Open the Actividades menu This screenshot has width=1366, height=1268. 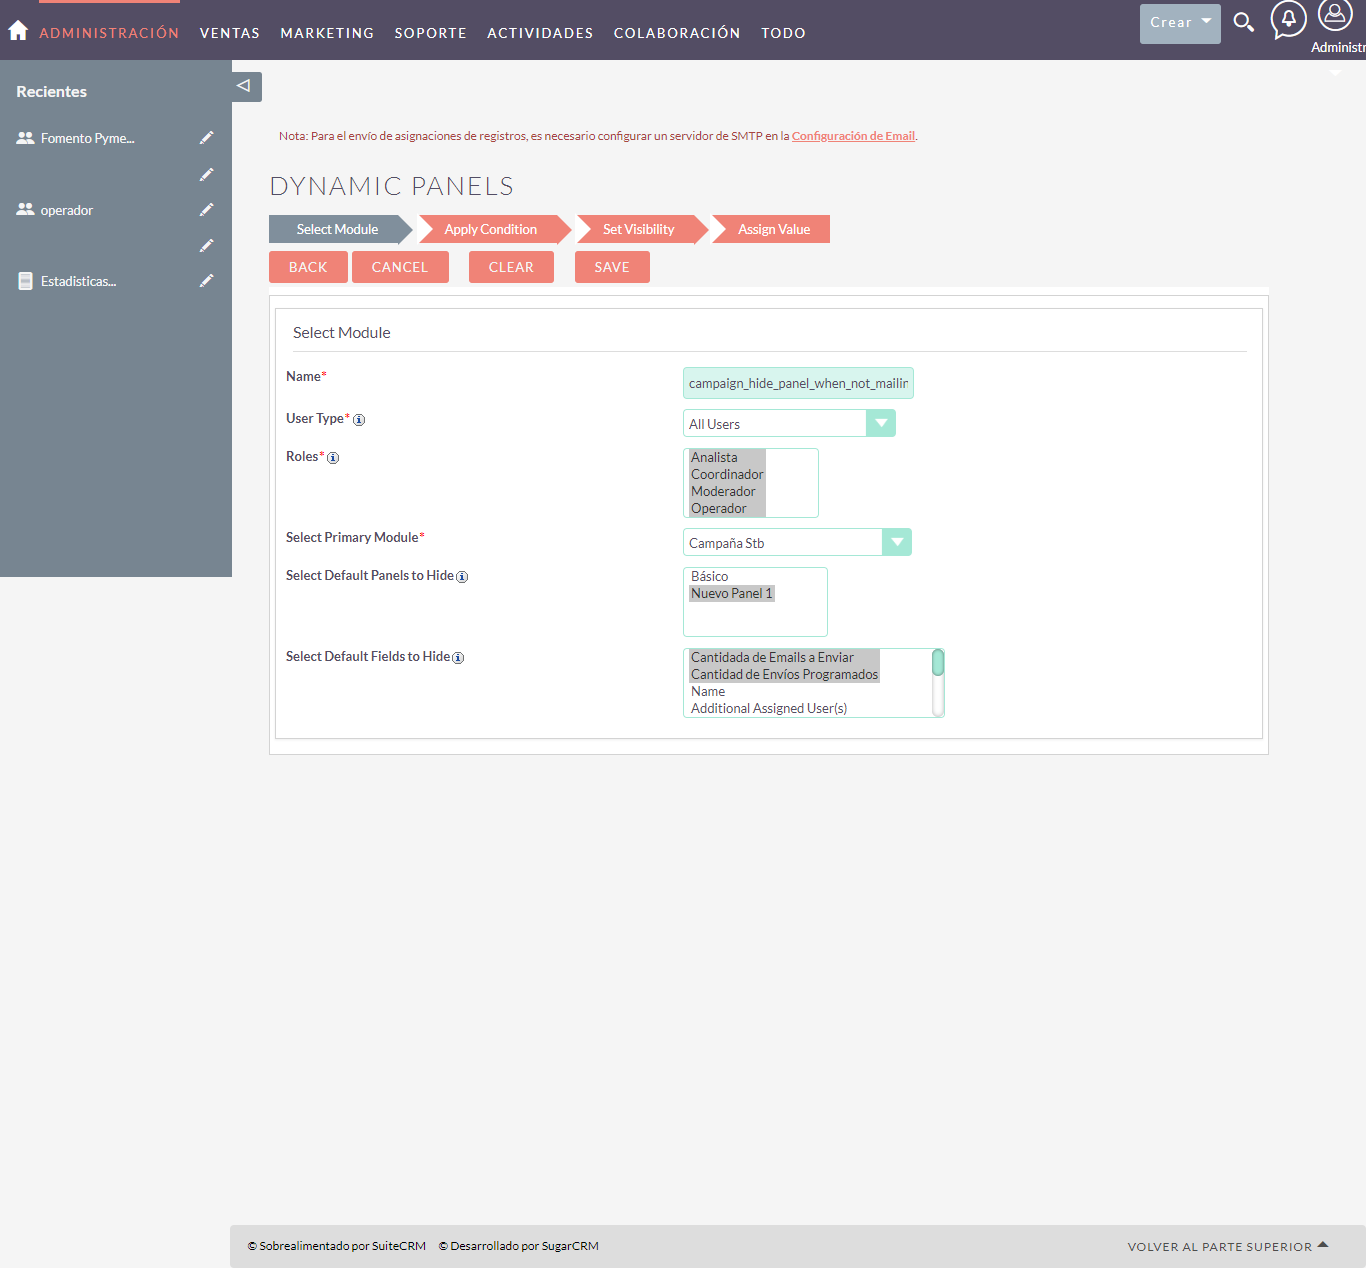coord(540,33)
